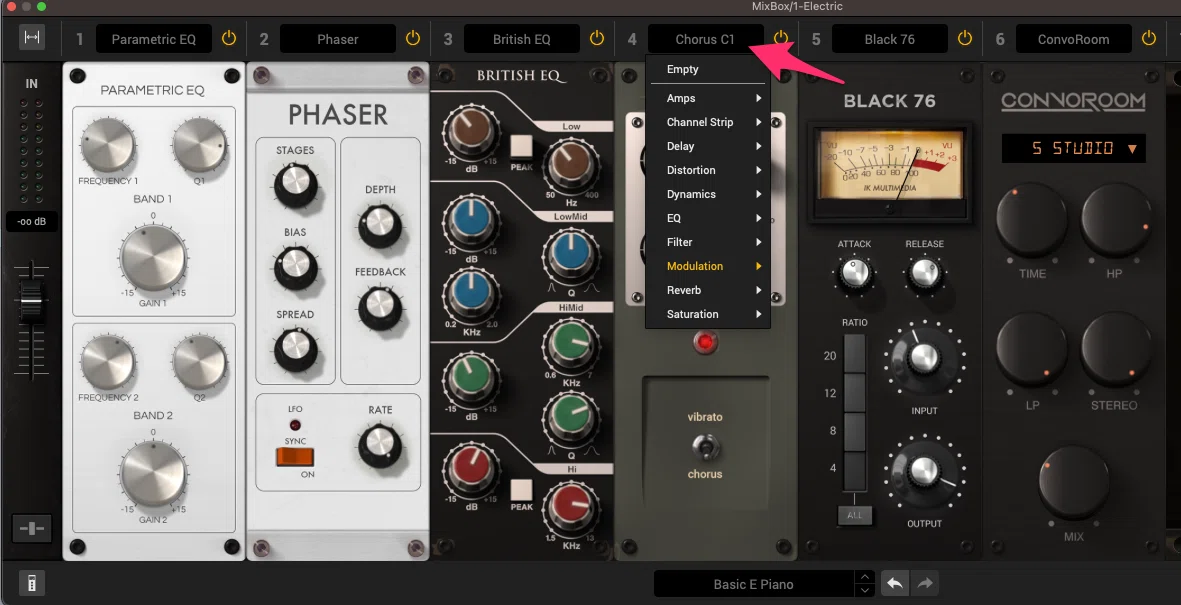
Task: Click the Parametric EQ FREQUENCY 2 knob
Action: (108, 363)
